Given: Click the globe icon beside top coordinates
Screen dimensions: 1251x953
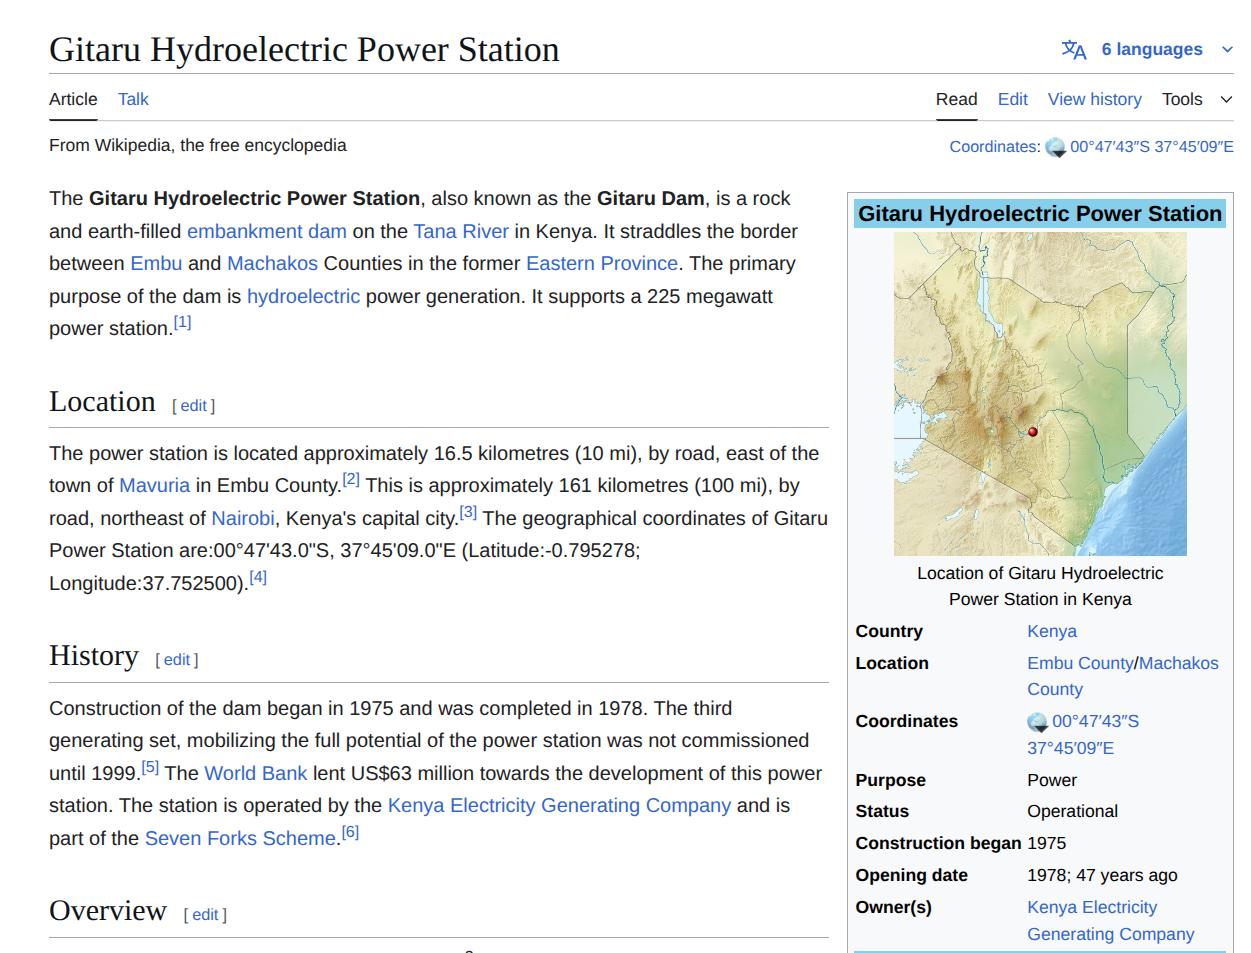Looking at the screenshot, I should tap(1055, 148).
